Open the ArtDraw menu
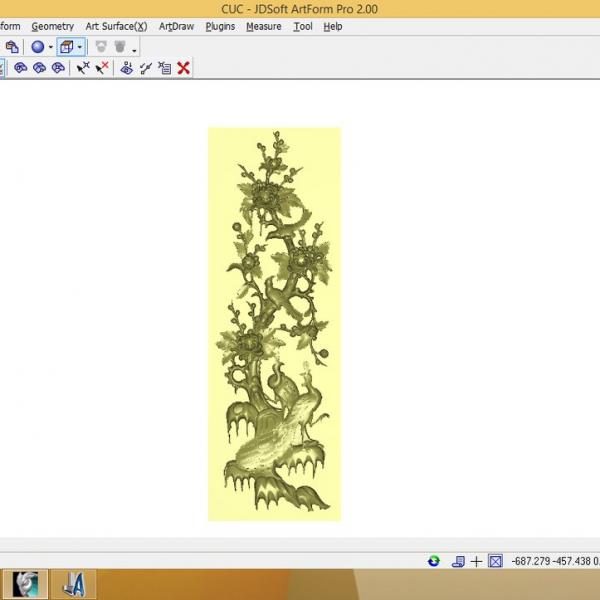 coord(176,26)
